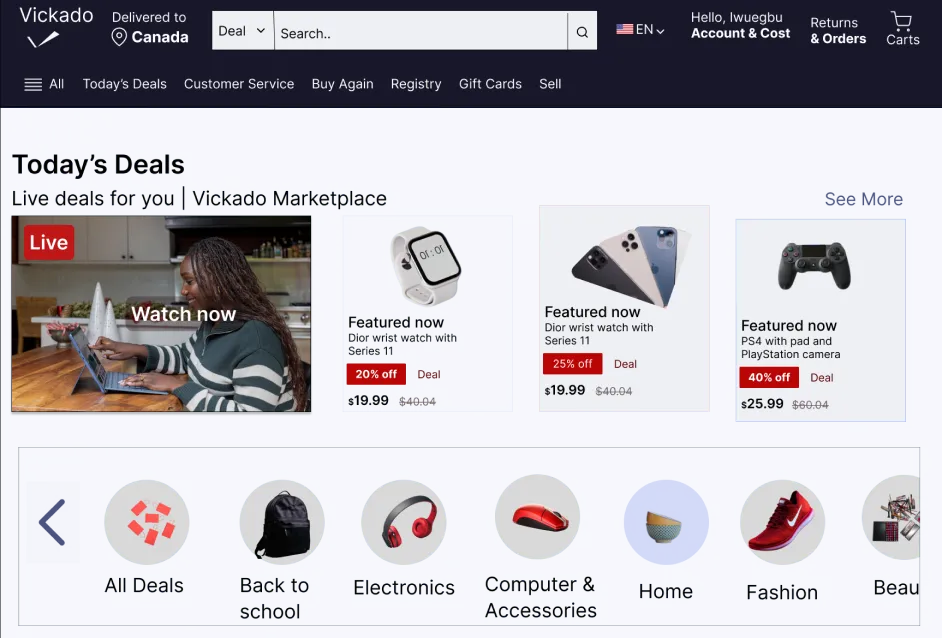
Task: Click the Vickado logo
Action: click(x=56, y=27)
